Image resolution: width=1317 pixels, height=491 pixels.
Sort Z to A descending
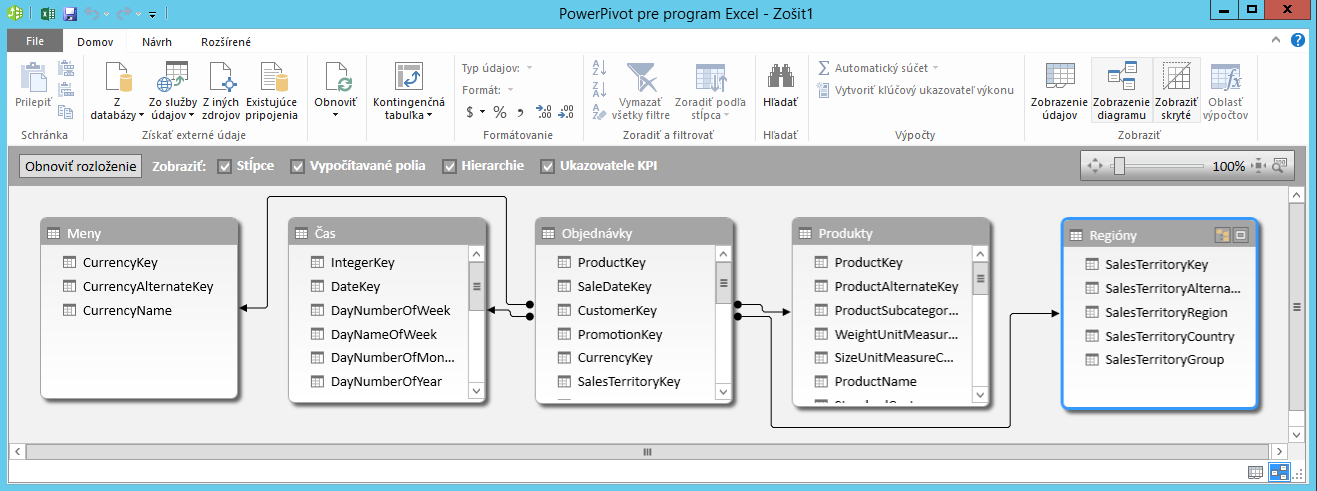click(x=600, y=90)
